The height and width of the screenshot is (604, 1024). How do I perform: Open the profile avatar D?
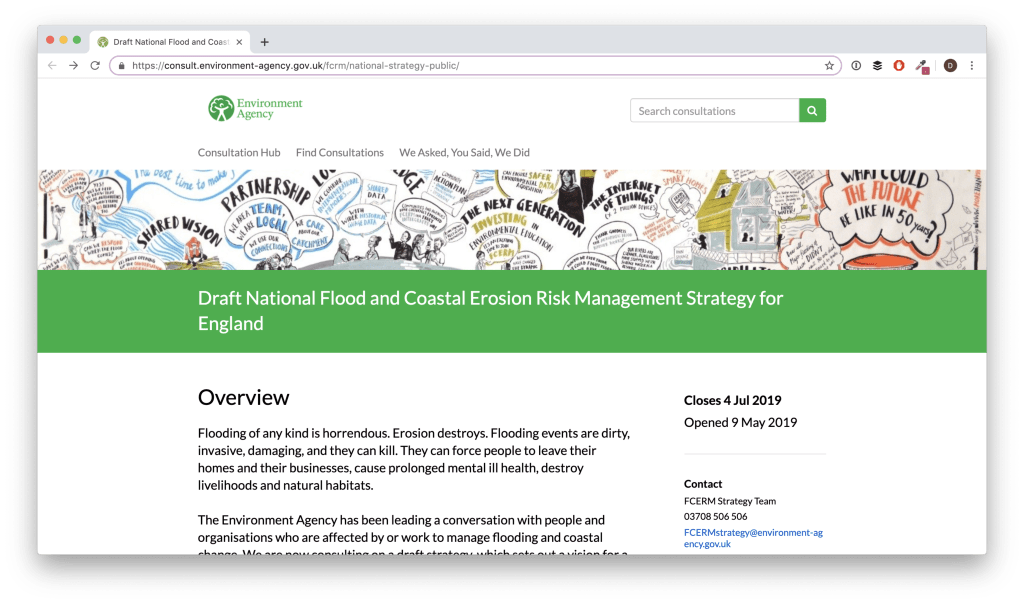point(950,65)
